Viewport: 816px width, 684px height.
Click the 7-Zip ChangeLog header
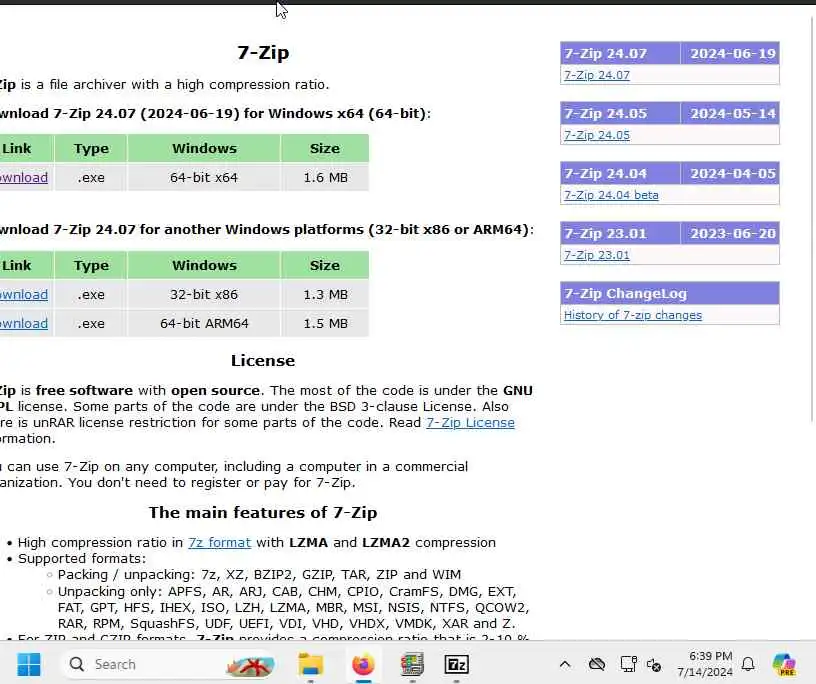click(670, 294)
